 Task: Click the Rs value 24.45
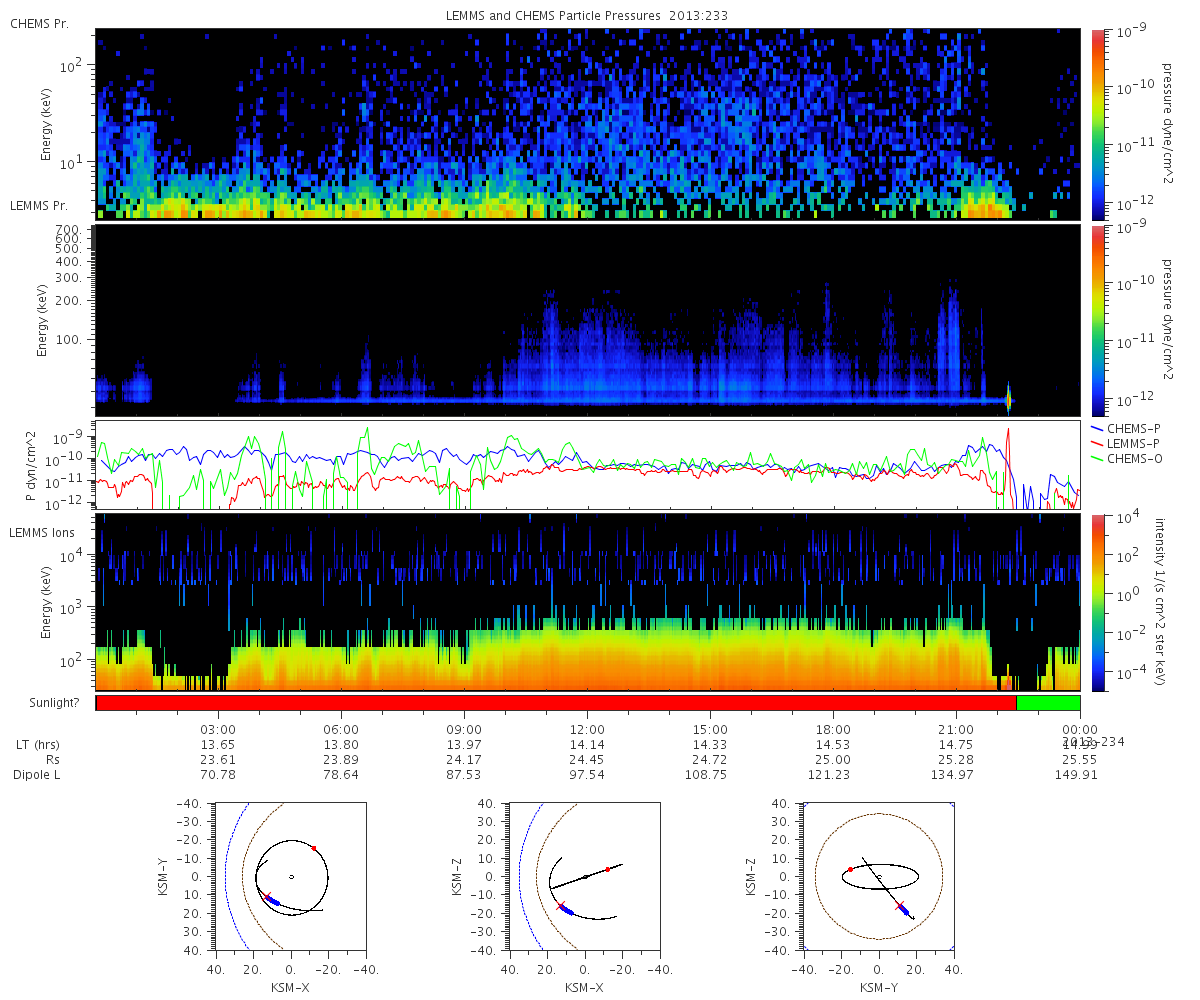click(587, 760)
